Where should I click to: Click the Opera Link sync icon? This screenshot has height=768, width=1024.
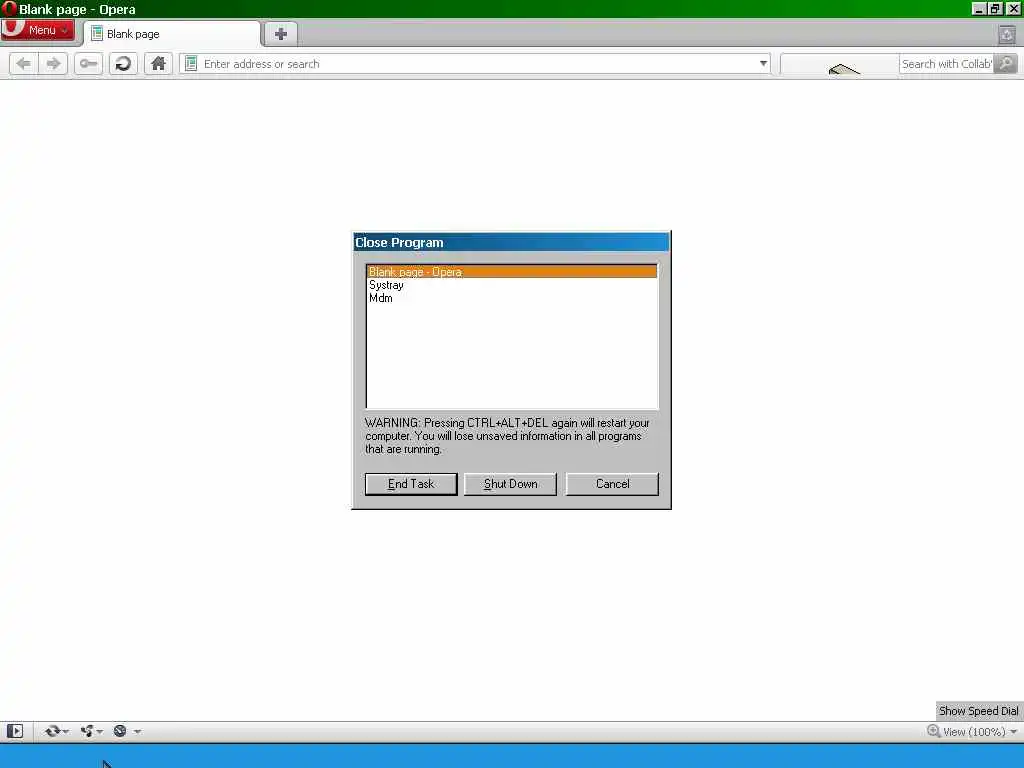point(52,731)
